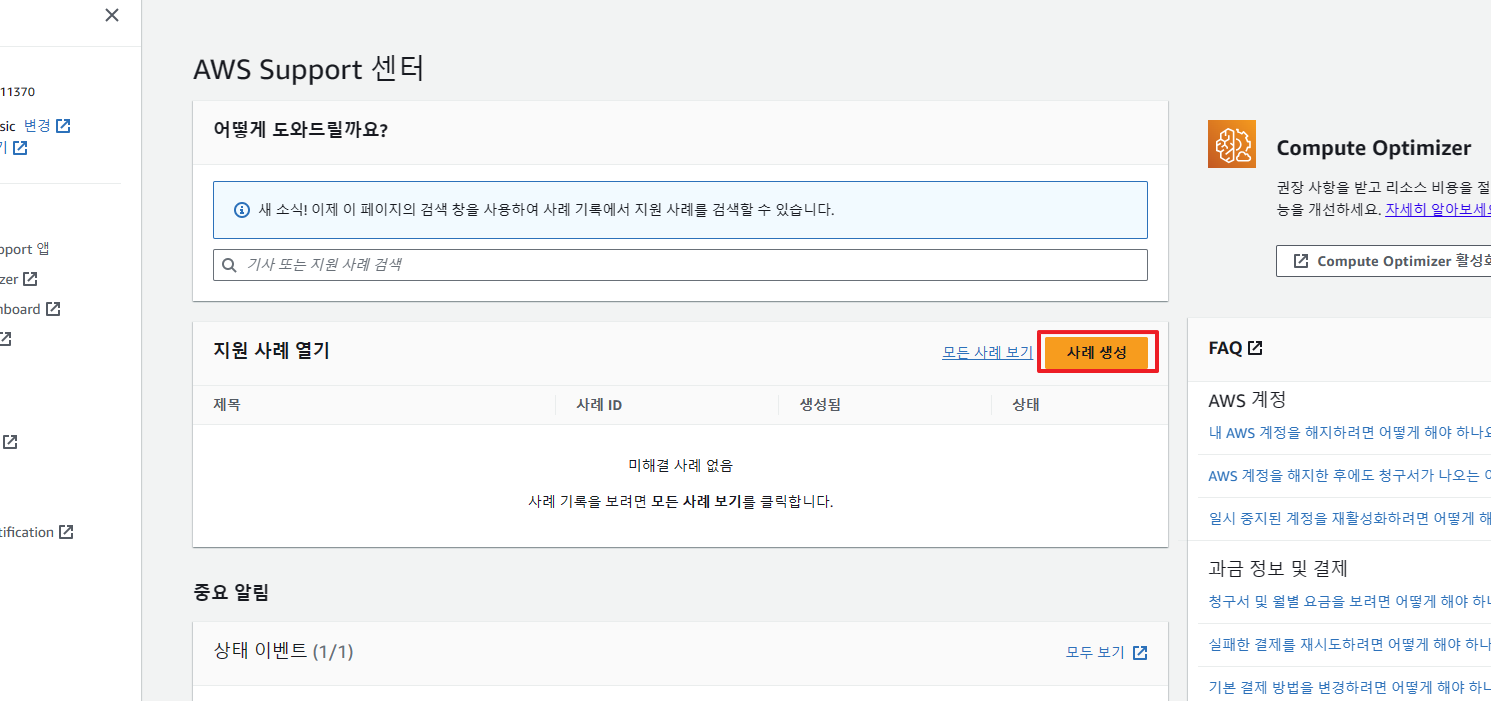
Task: Click the 어떻게 도와드릴까요? heading
Action: tap(300, 129)
